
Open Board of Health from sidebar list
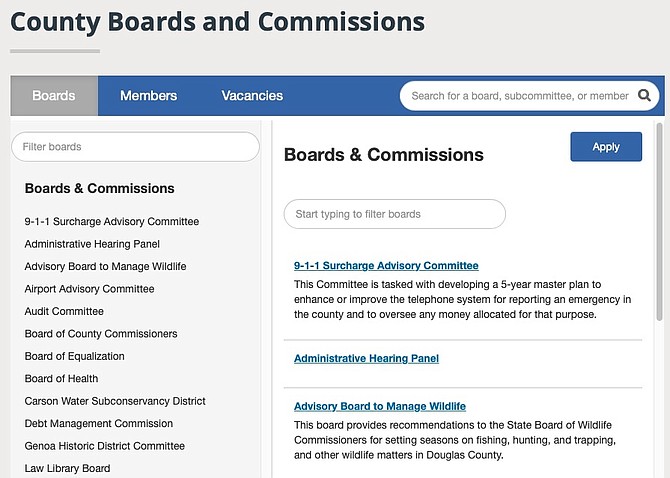[x=61, y=379]
